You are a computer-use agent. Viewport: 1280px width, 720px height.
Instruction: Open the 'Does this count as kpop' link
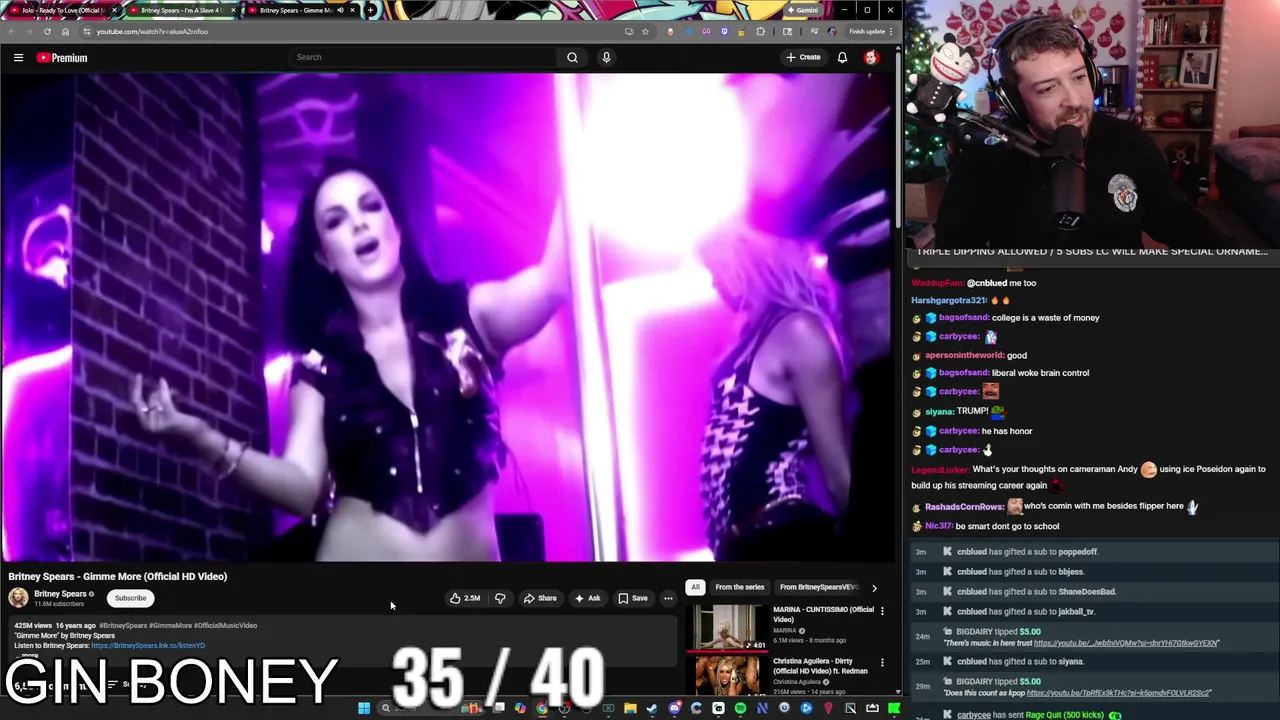1119,693
